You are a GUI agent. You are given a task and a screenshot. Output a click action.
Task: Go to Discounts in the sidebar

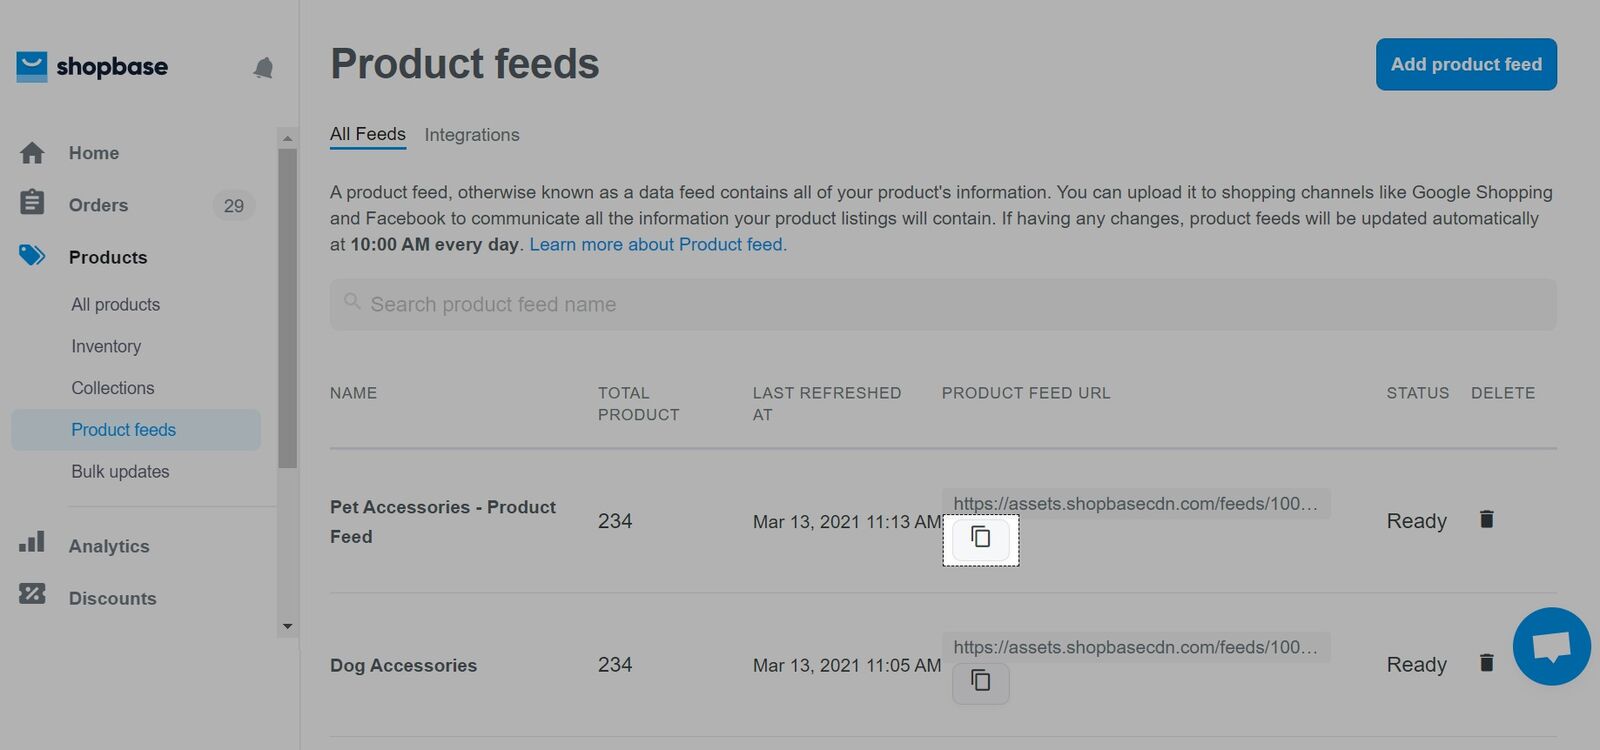pos(112,598)
